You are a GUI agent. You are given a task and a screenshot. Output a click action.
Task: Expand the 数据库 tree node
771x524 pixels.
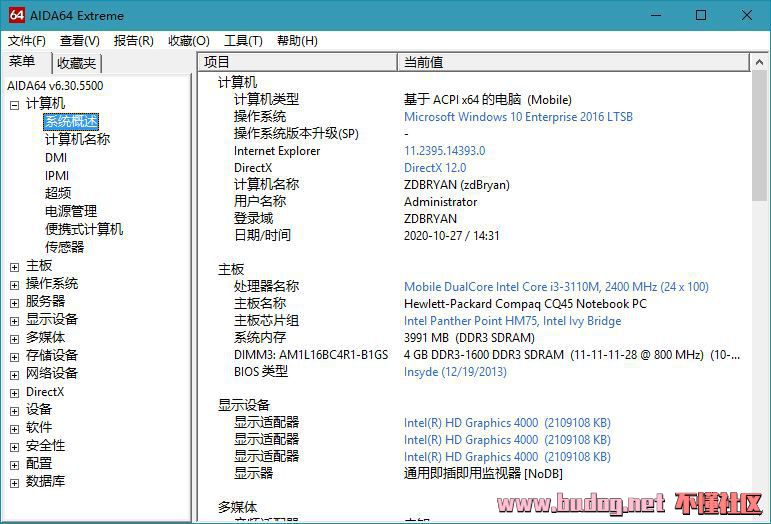point(15,483)
